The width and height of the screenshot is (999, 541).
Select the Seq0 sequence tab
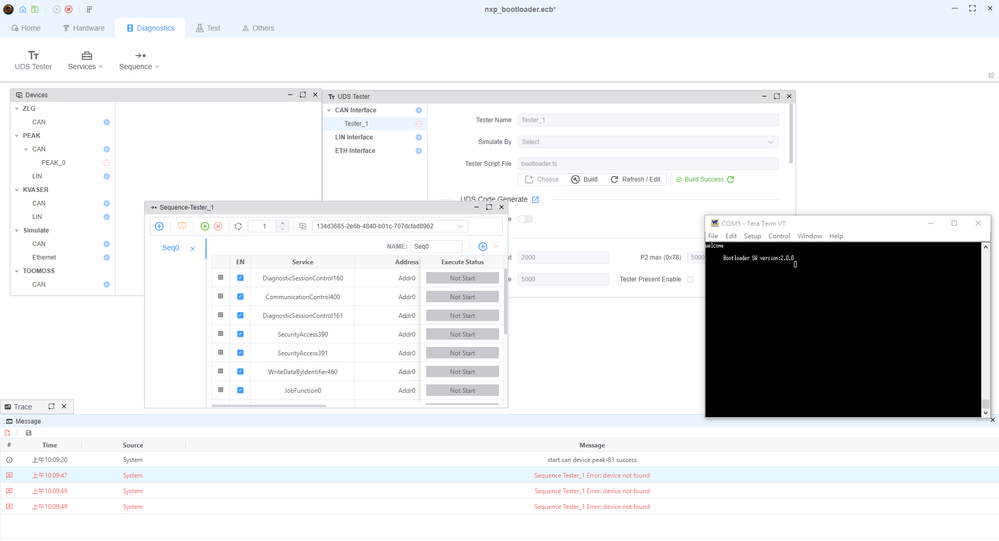coord(171,248)
